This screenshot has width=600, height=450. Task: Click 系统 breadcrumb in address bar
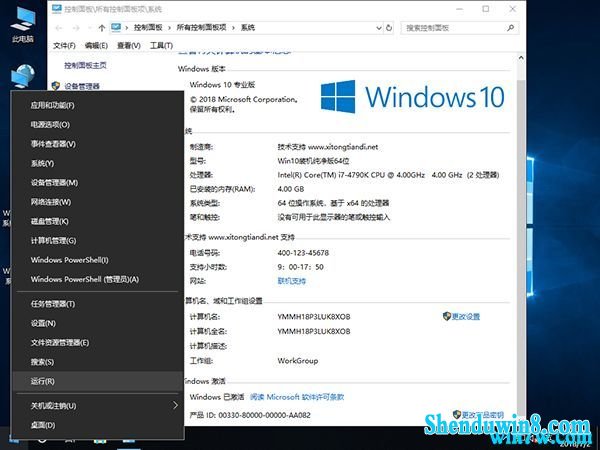pos(248,28)
